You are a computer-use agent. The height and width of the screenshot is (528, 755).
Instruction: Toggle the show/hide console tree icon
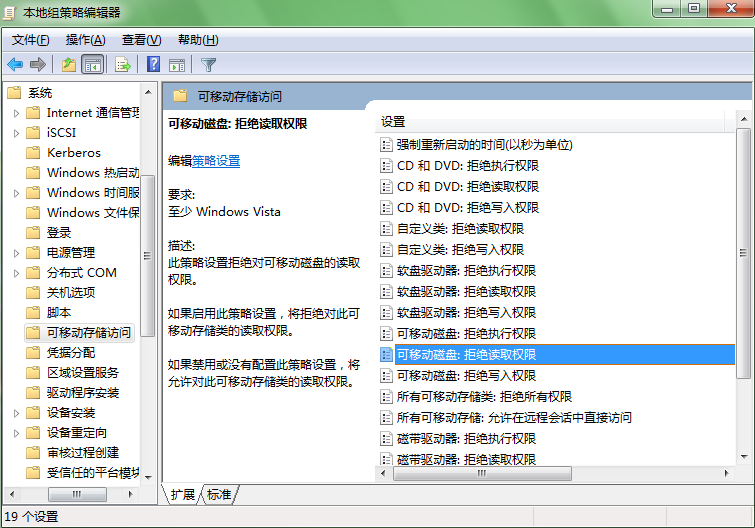pyautogui.click(x=92, y=64)
